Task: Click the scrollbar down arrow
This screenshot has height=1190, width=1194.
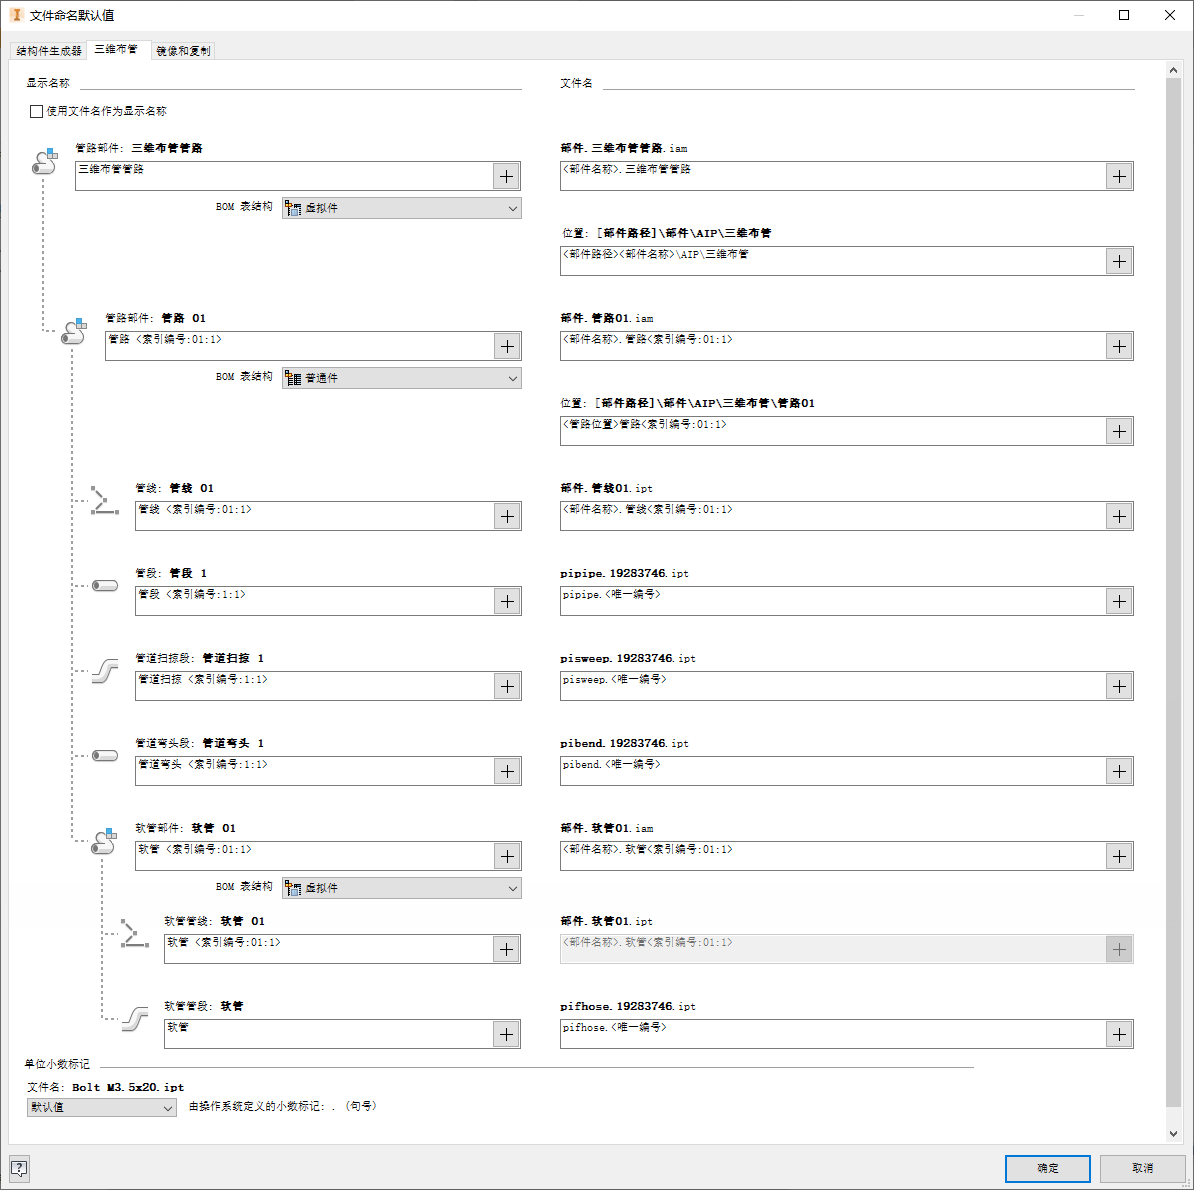Action: tap(1173, 1134)
